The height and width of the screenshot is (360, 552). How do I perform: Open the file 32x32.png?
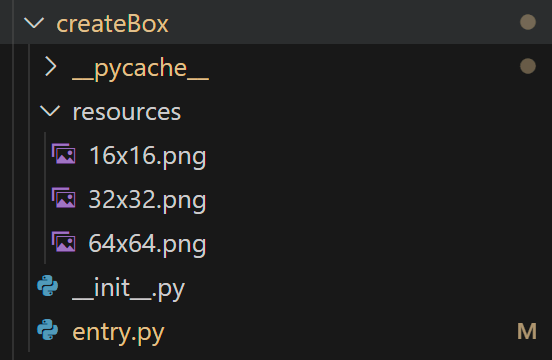point(148,200)
